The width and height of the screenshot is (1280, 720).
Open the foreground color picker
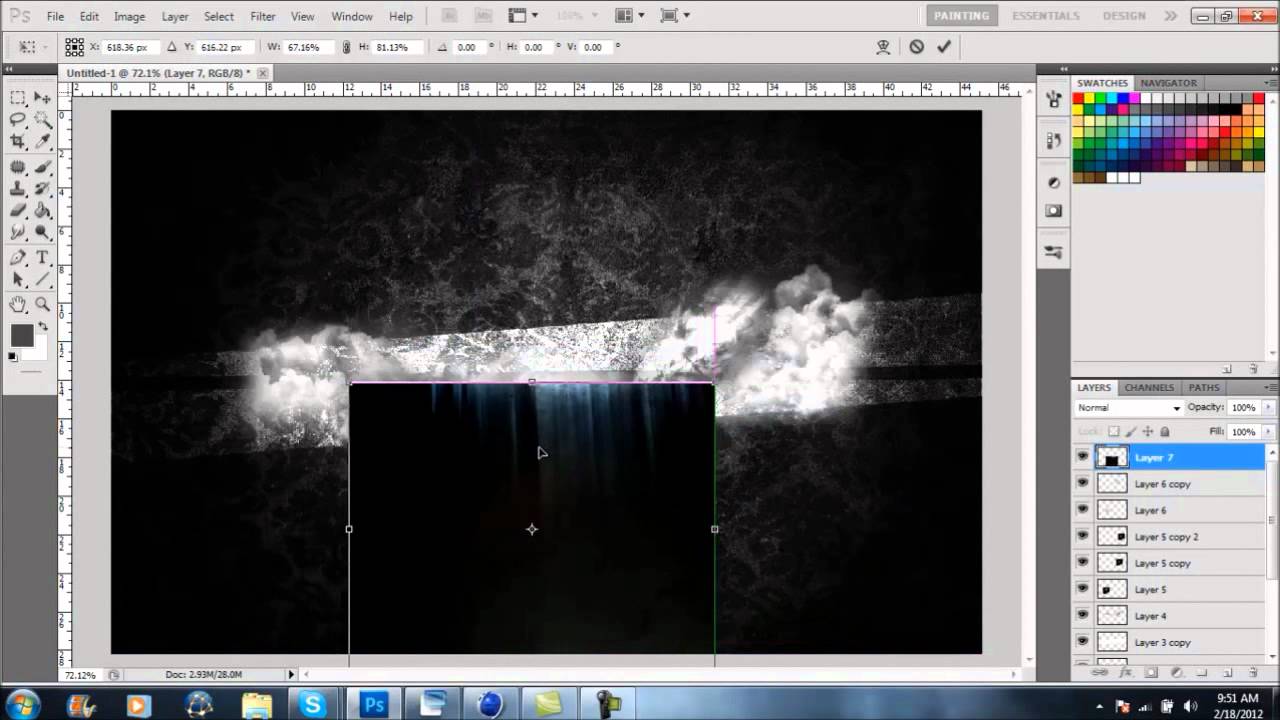(x=22, y=336)
